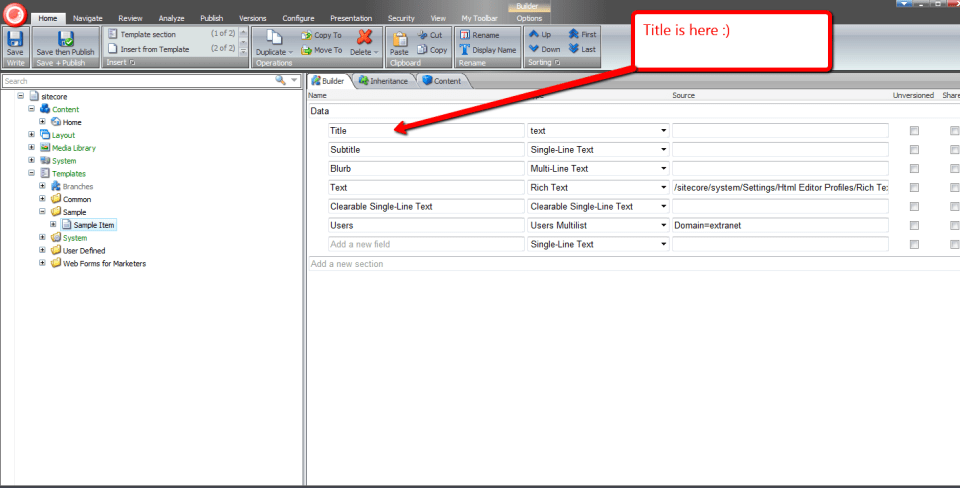Open the Presentation ribbon tab
Screen dimensions: 960x488
pos(351,18)
